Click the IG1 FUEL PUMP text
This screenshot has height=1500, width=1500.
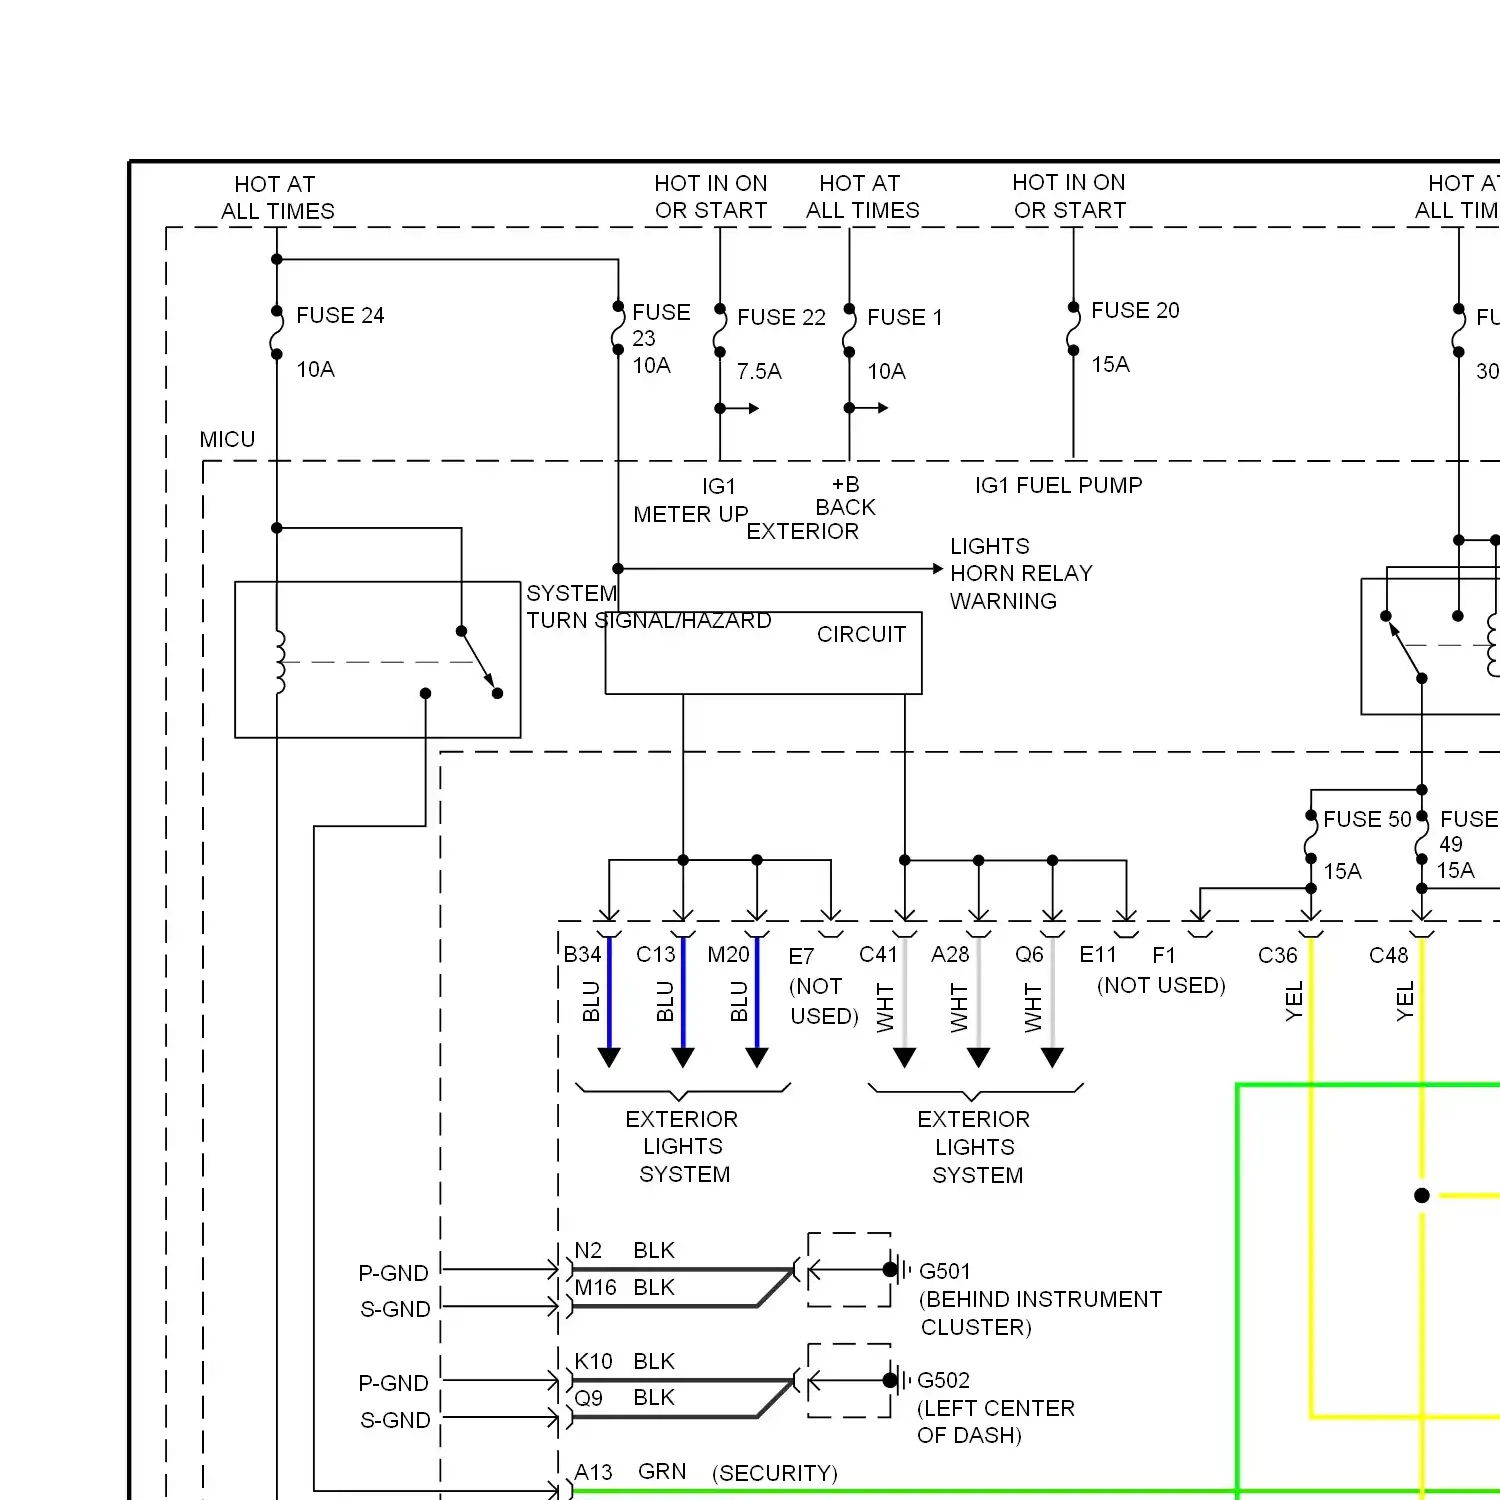1058,485
